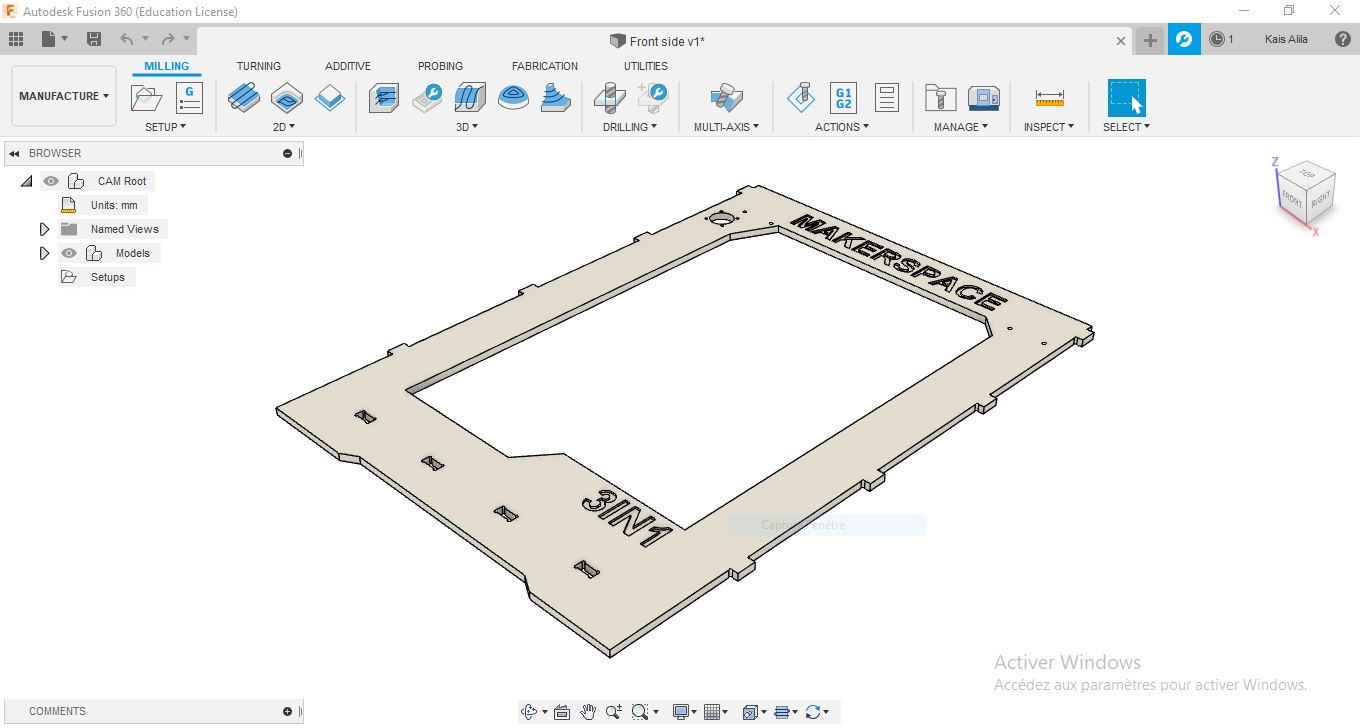The width and height of the screenshot is (1360, 728).
Task: Open Display Settings monitor icon
Action: [682, 712]
